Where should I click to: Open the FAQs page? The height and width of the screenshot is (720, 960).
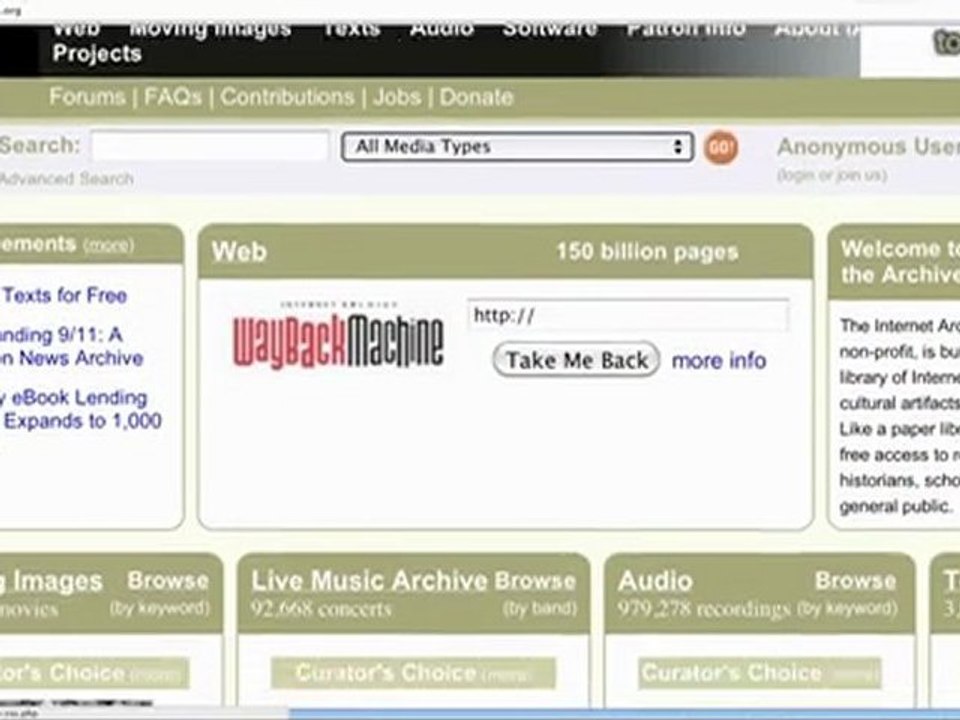(x=173, y=97)
